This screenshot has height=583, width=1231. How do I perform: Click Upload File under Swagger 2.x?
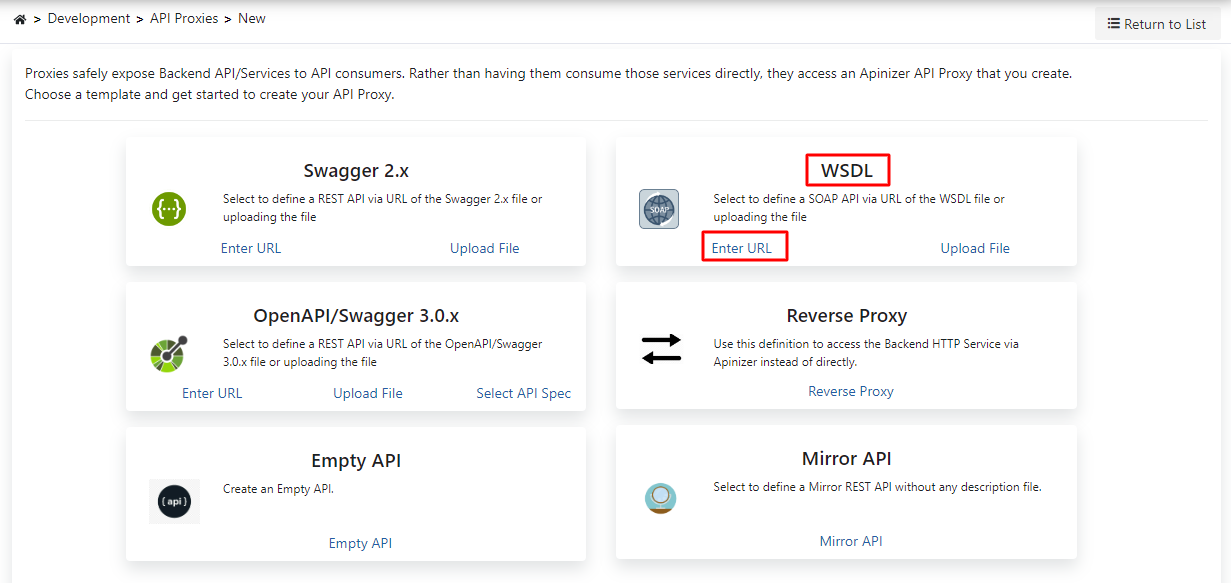click(485, 248)
